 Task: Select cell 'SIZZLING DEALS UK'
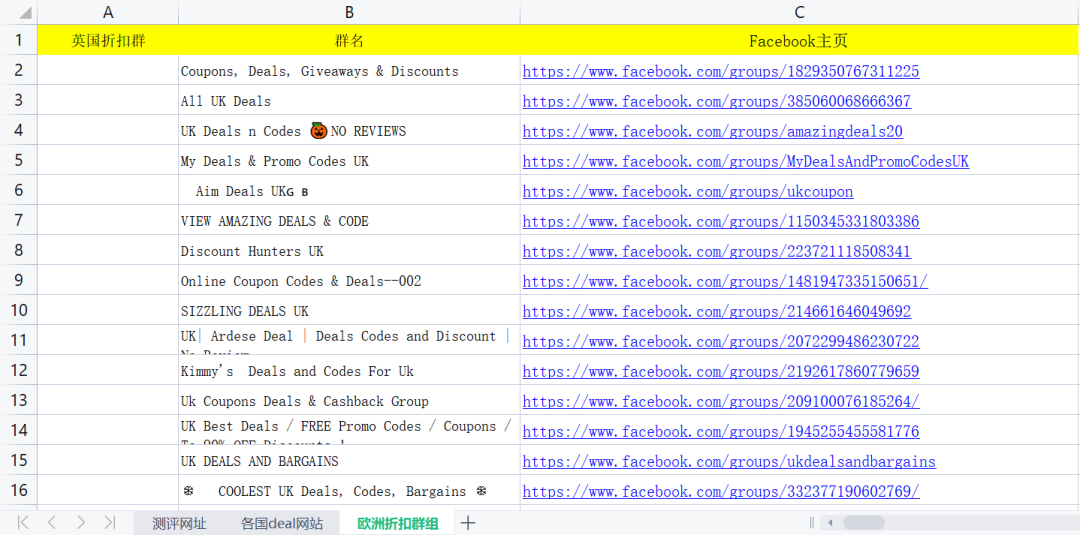click(349, 311)
